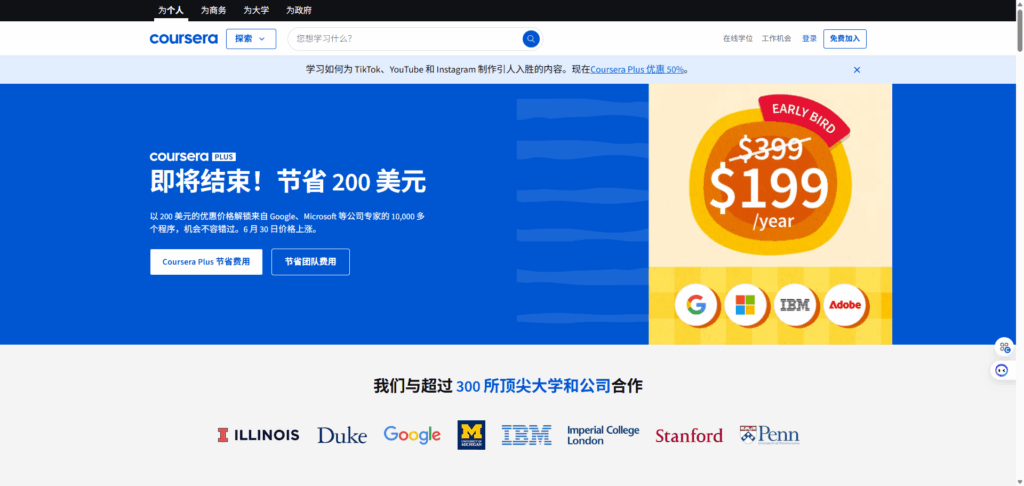The image size is (1024, 486).
Task: Click the 300 所顶尖大学和公司 text
Action: tap(534, 386)
